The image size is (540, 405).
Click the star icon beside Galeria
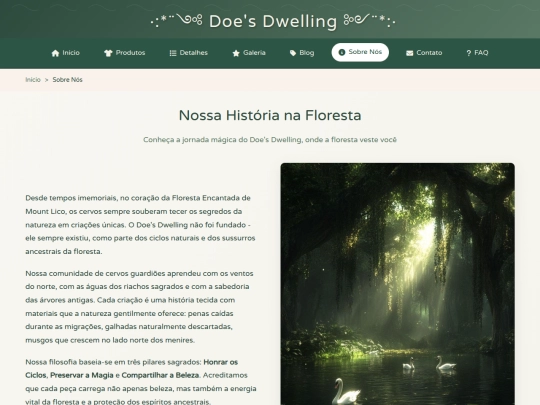coord(236,53)
